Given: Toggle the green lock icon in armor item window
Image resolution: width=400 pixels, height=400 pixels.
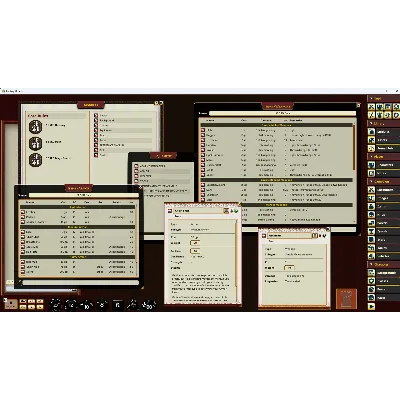Looking at the screenshot, I should tap(236, 211).
